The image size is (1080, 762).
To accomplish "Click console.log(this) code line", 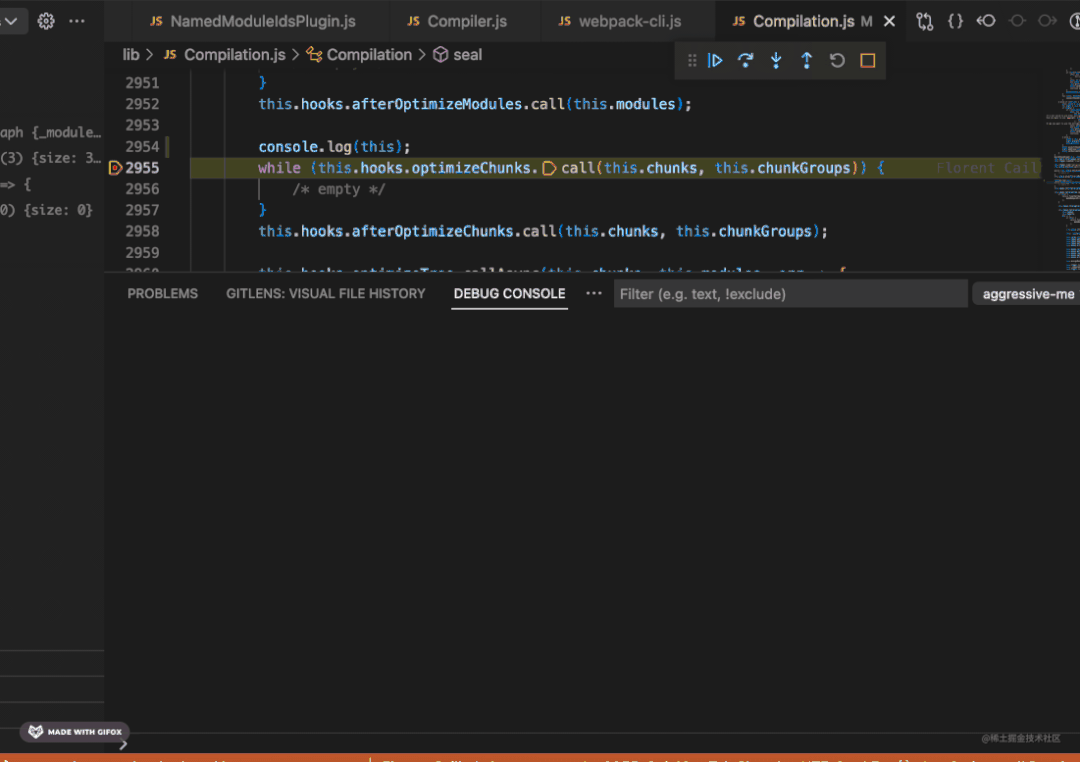I will (334, 147).
